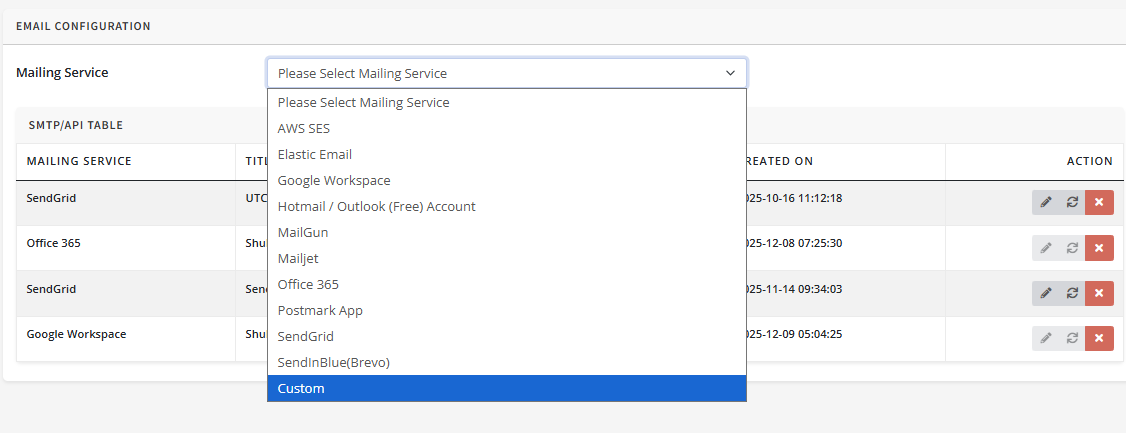Delete the Office 365 table row

coord(1099,248)
